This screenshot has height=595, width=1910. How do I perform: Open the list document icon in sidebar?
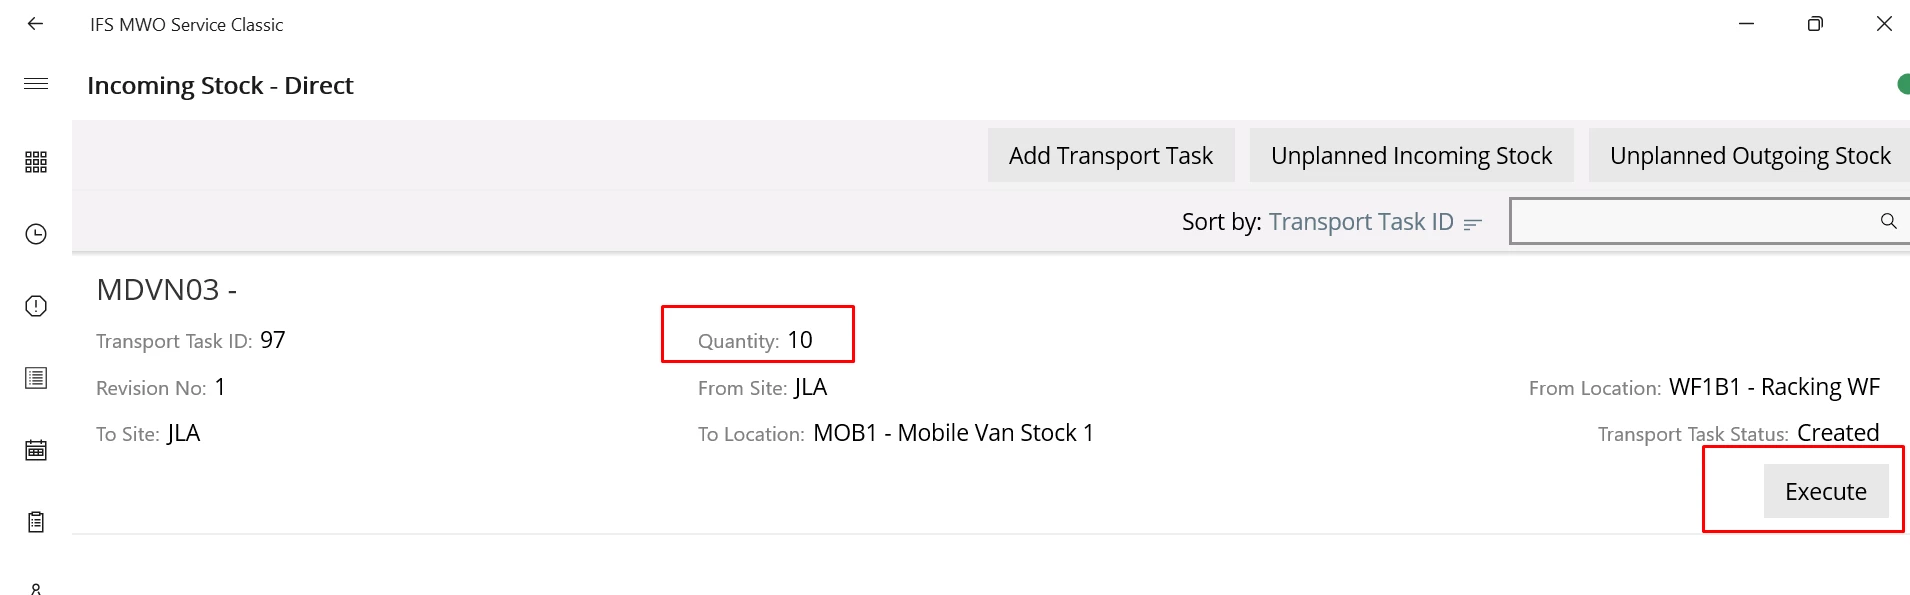(36, 378)
